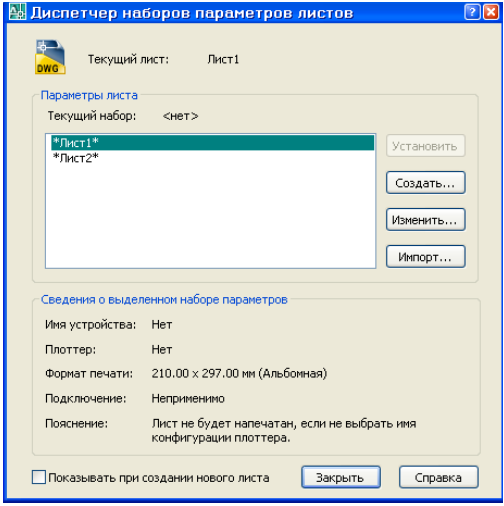Viewport: 504px width, 506px height.
Task: Open help via the Справка button
Action: (x=438, y=477)
